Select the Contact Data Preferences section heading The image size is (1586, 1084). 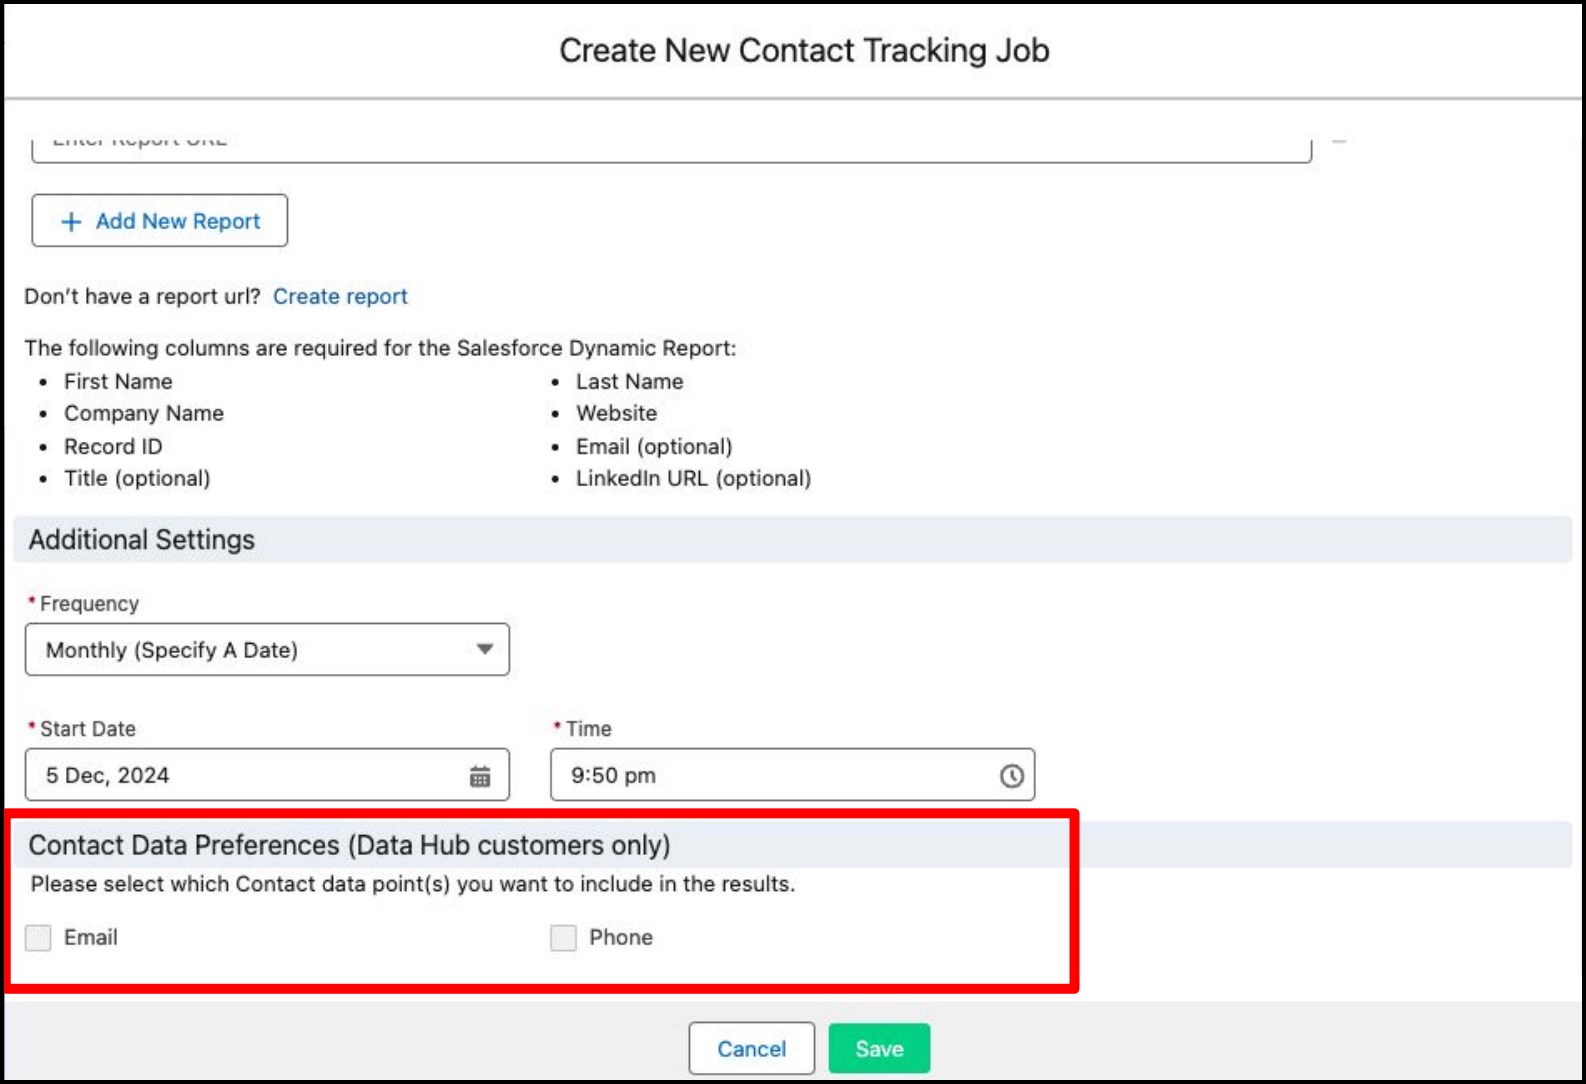(349, 846)
